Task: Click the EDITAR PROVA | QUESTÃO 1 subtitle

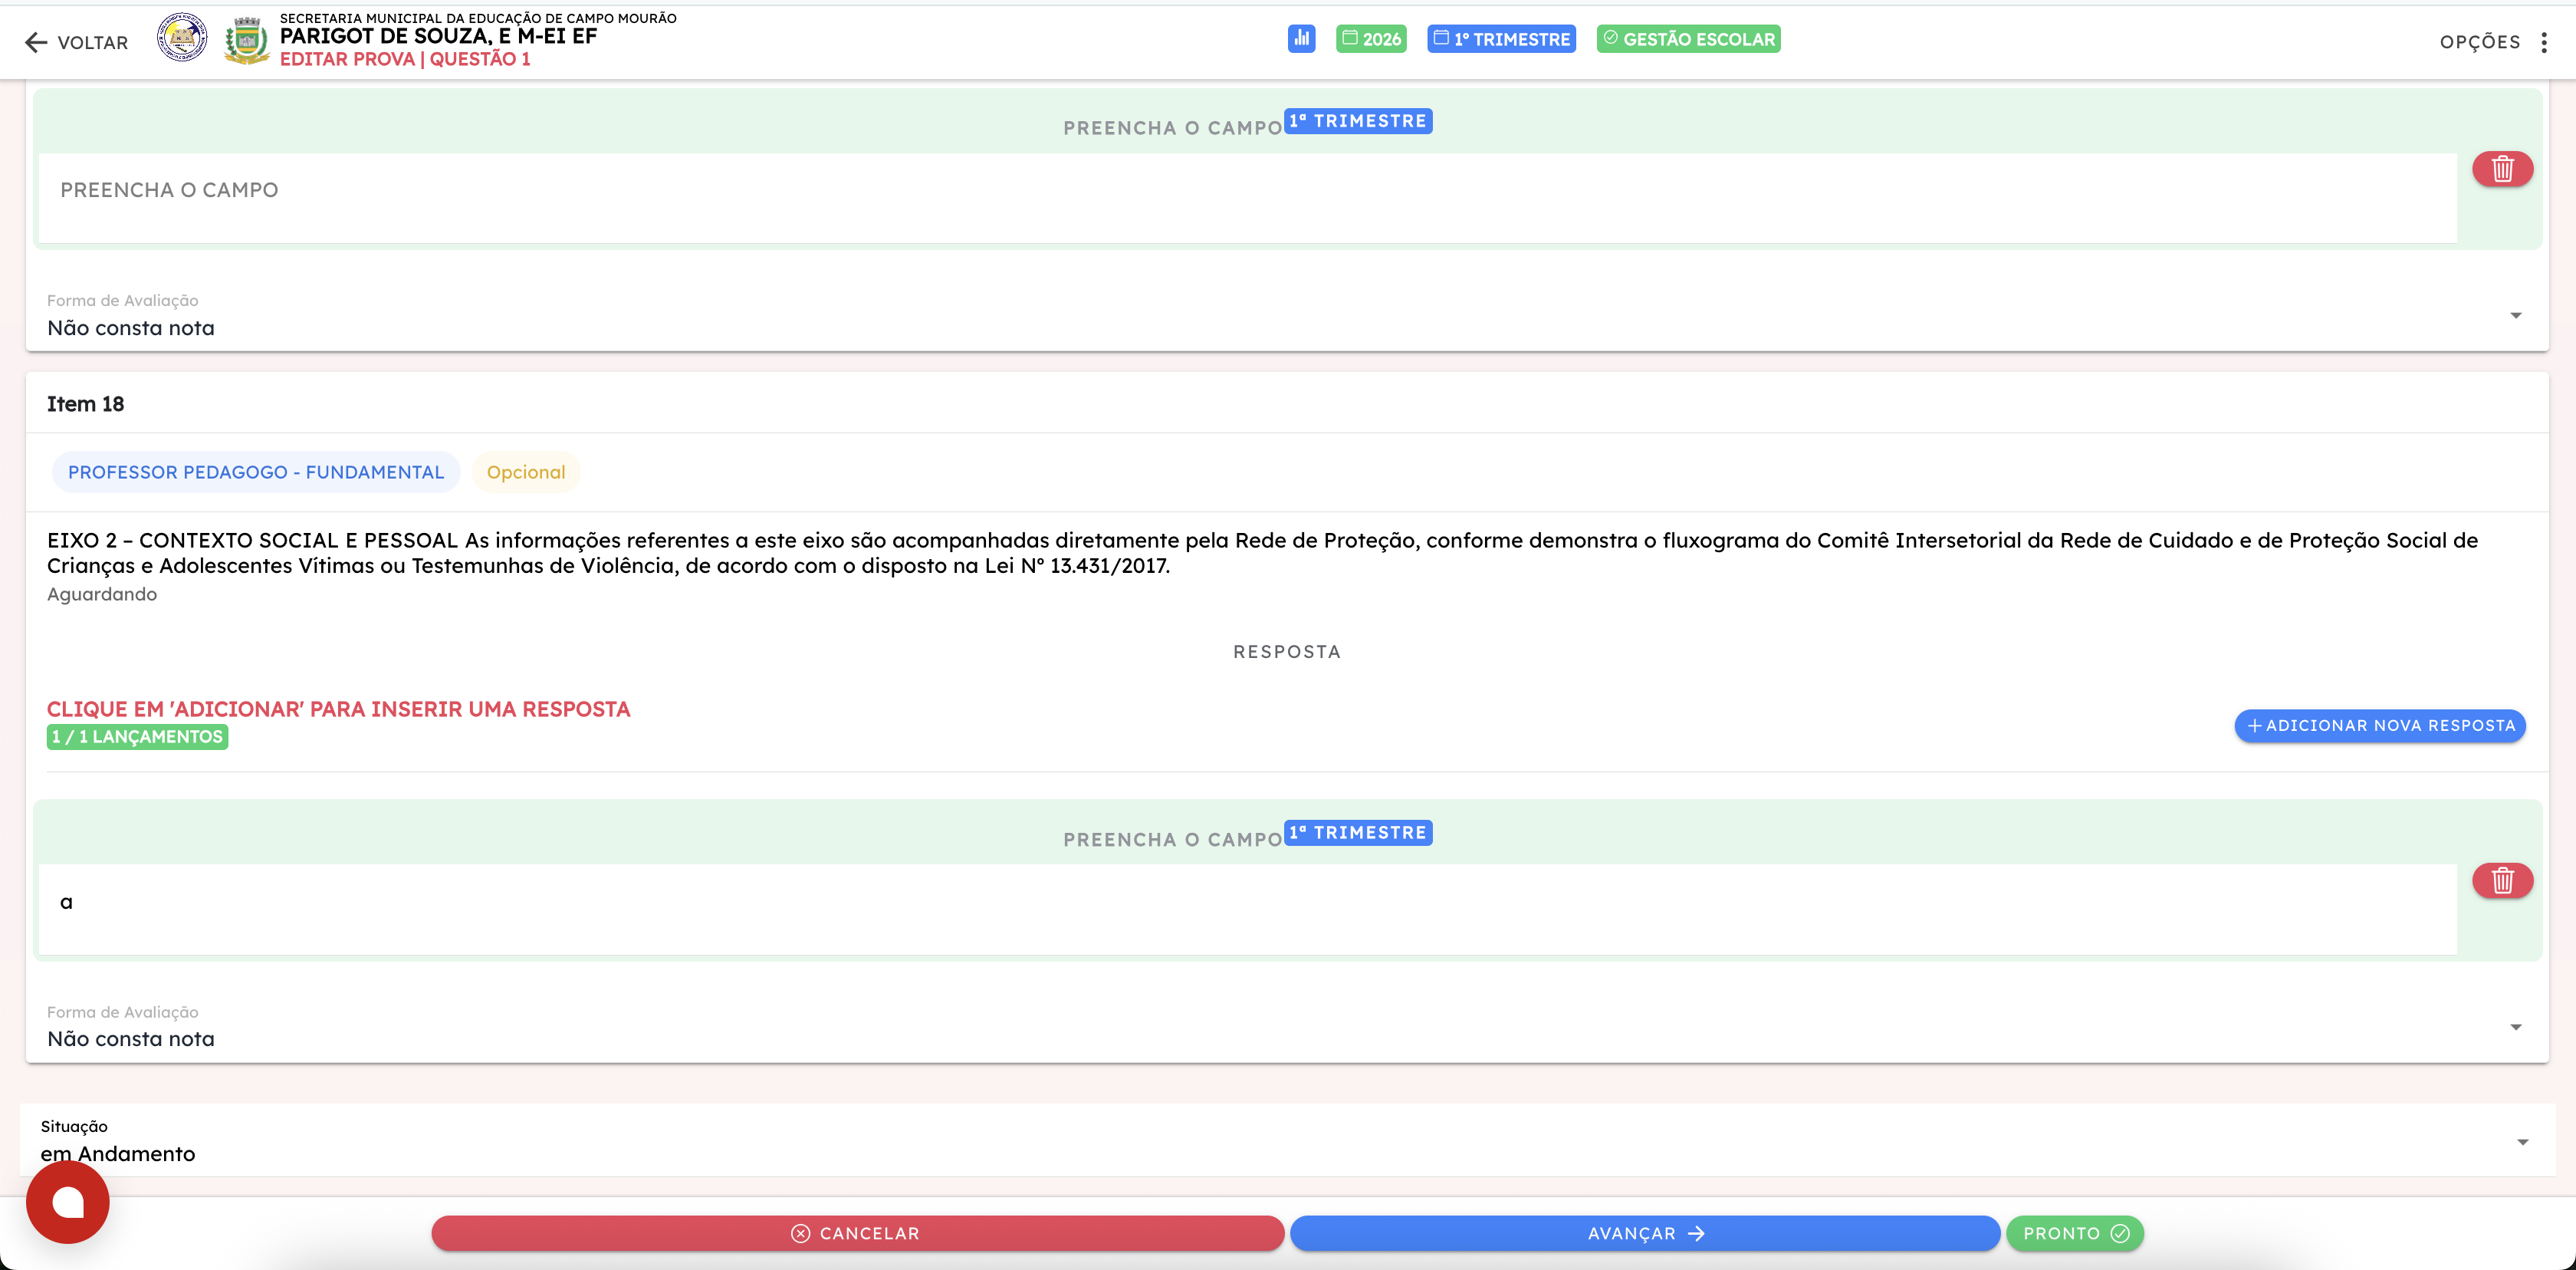Action: pyautogui.click(x=405, y=59)
